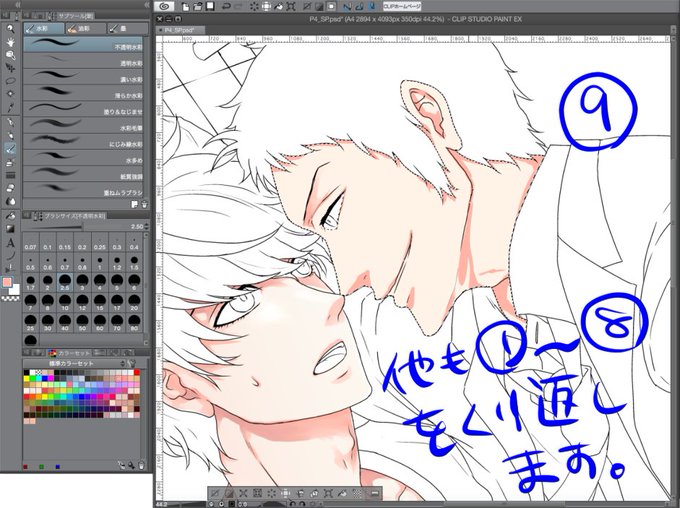The width and height of the screenshot is (680, 508).
Task: Select the Lasso selection tool
Action: point(10,81)
